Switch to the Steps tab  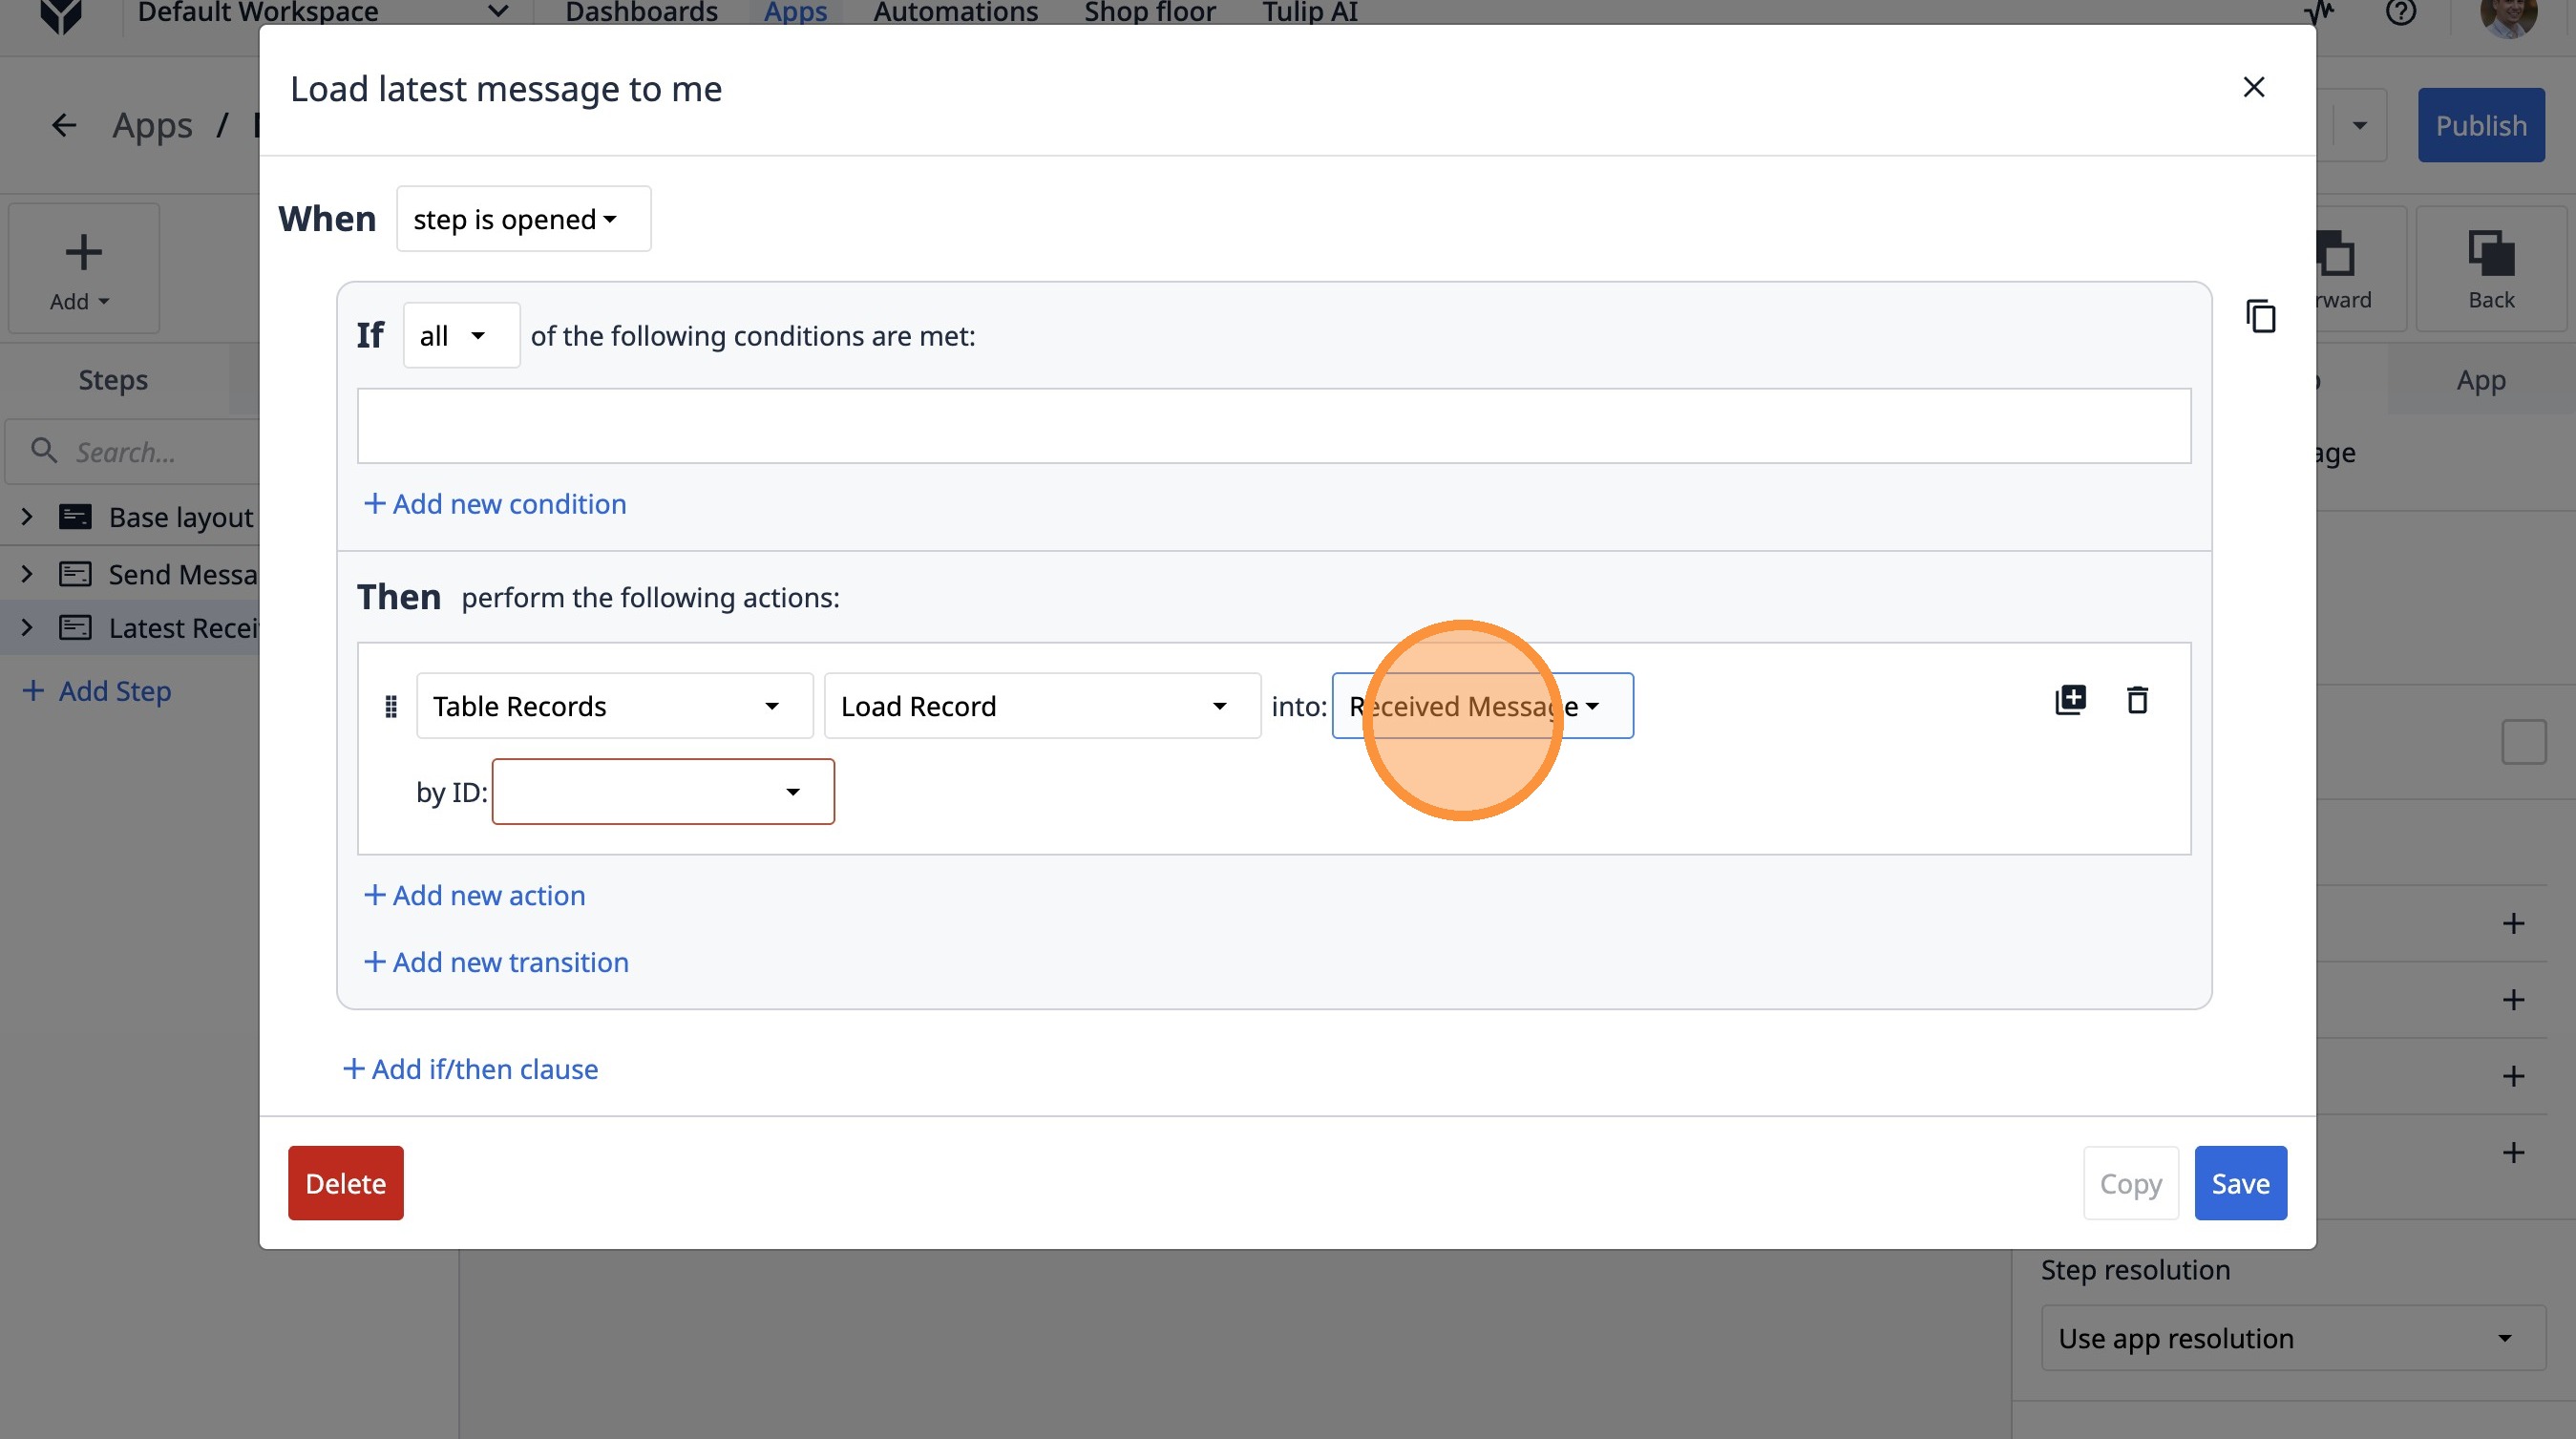(x=113, y=380)
